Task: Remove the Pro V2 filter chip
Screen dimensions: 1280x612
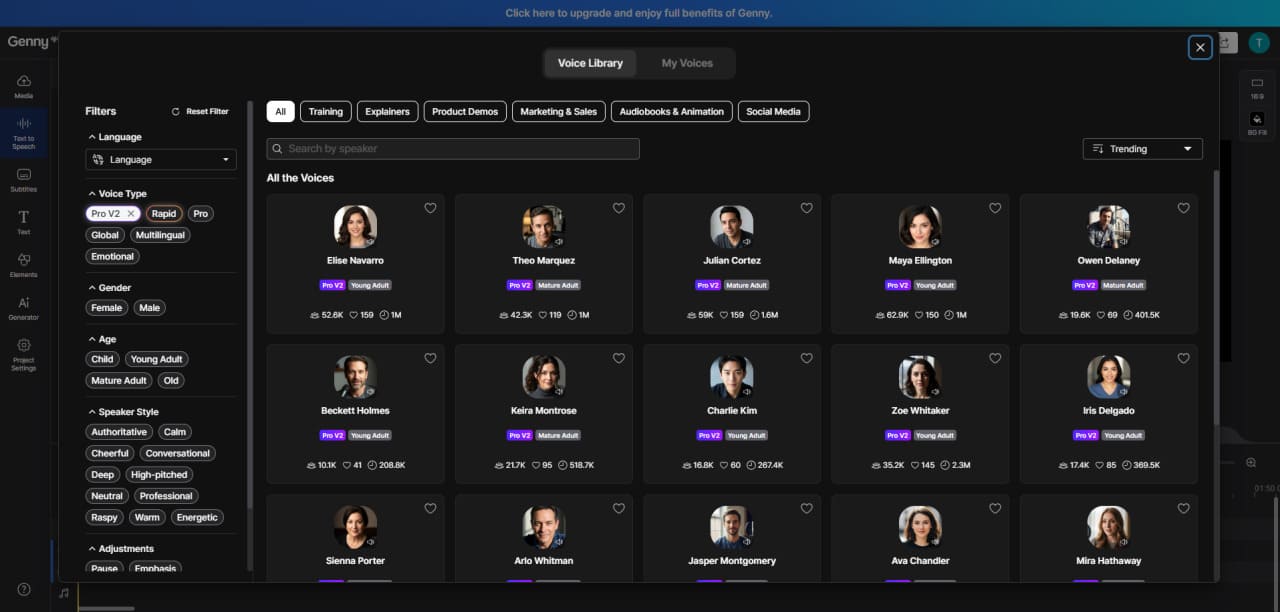Action: coord(131,214)
